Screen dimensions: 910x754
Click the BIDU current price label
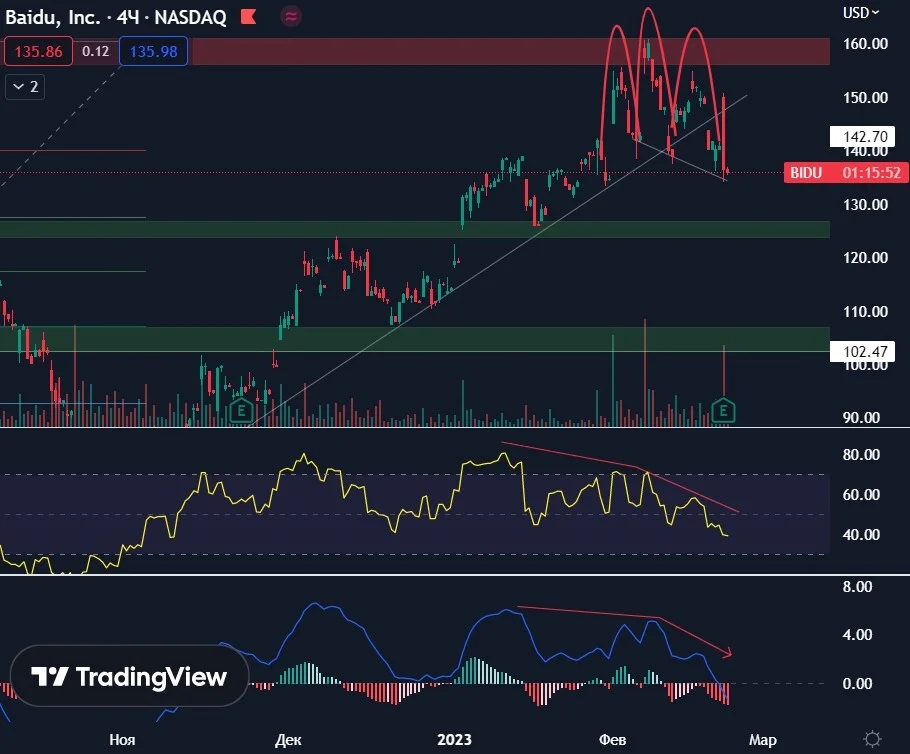click(x=846, y=172)
